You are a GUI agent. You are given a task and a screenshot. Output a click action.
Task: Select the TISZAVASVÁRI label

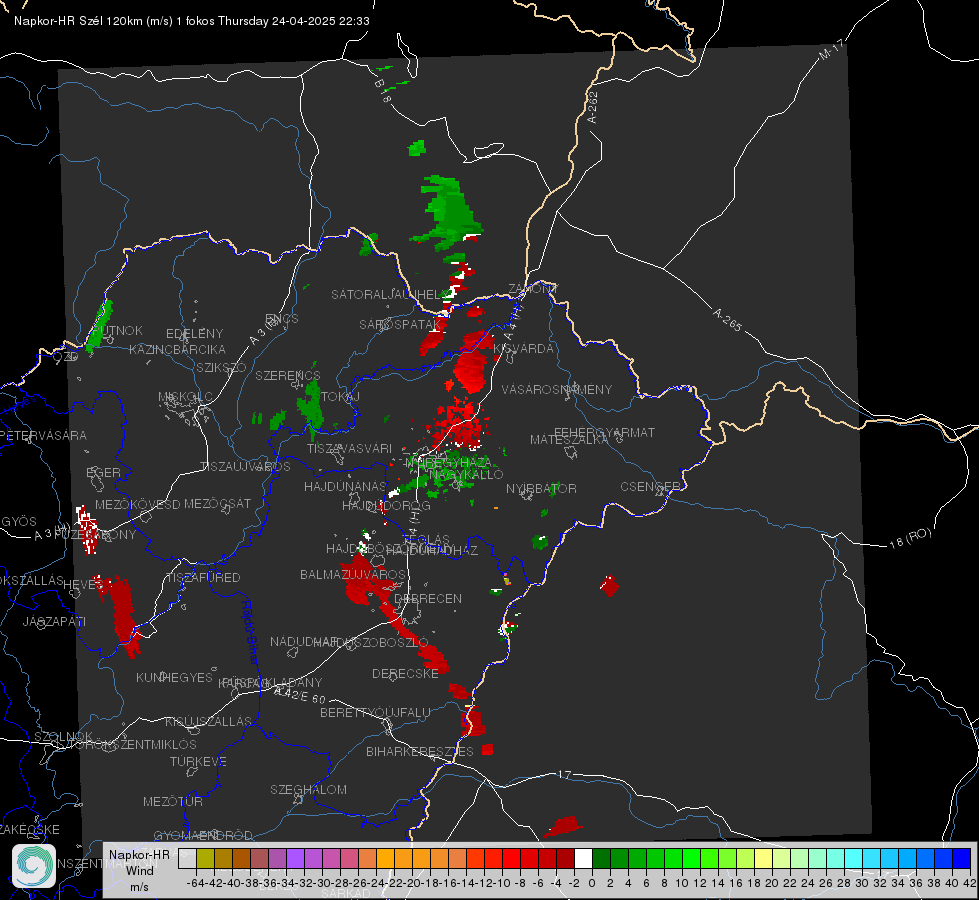350,448
